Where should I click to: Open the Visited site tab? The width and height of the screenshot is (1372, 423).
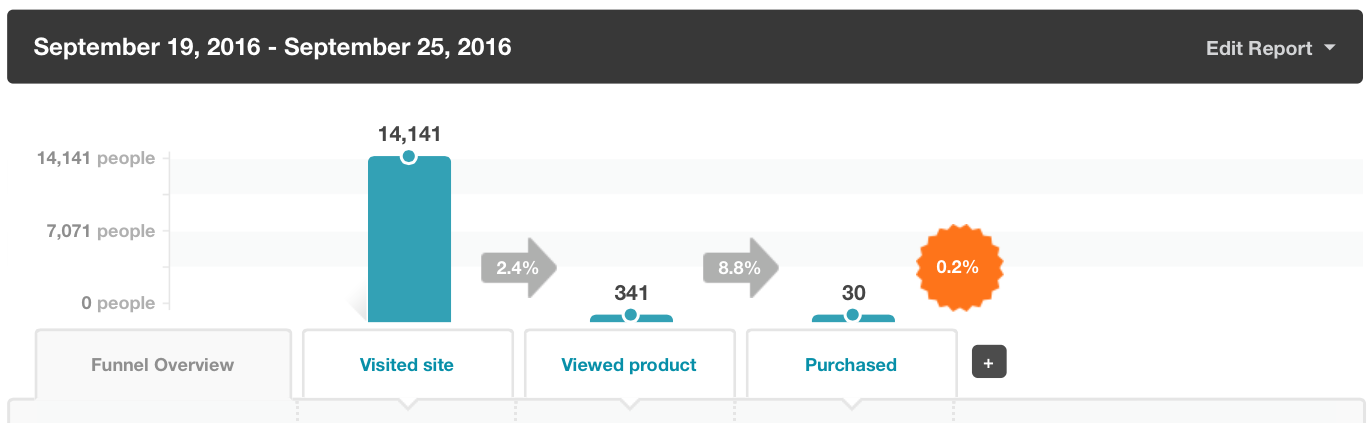coord(407,365)
